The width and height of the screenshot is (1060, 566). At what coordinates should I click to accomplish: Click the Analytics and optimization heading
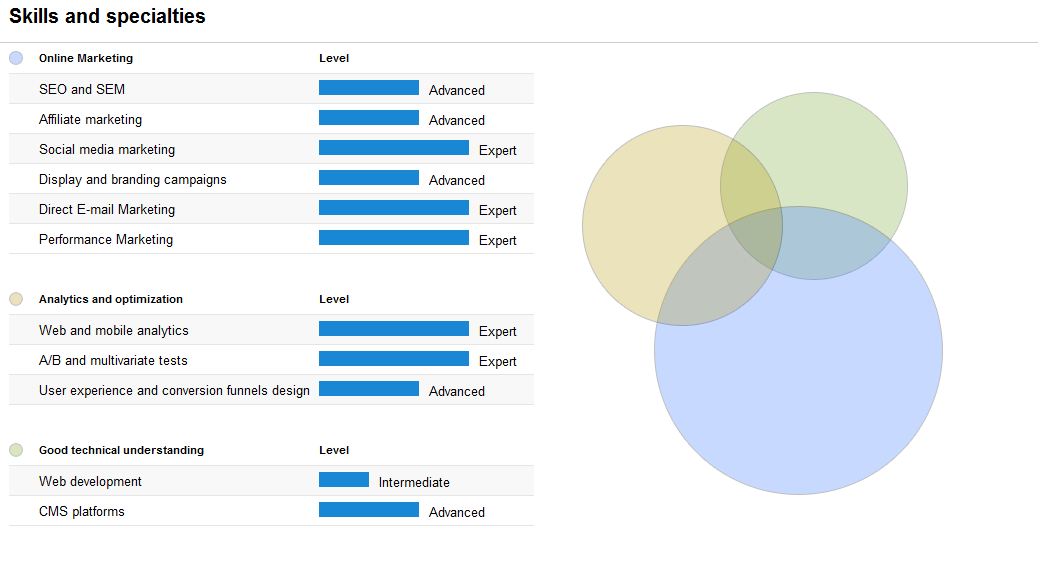[111, 299]
